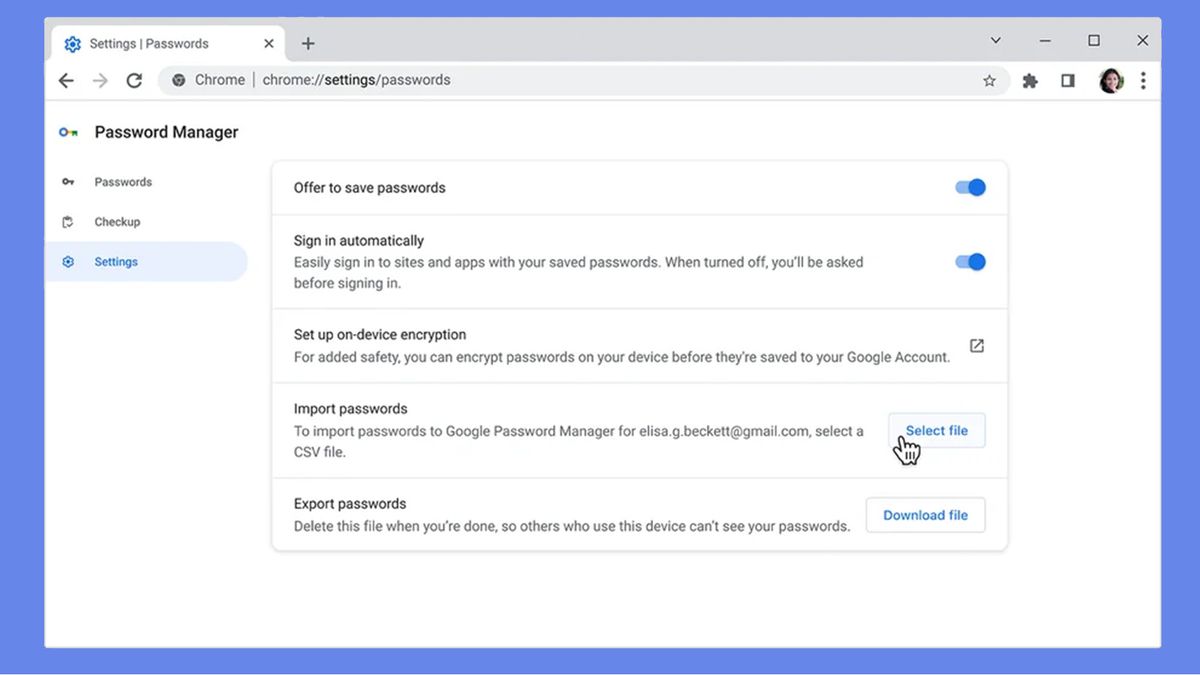Click Select file to import passwords
Image resolution: width=1200 pixels, height=675 pixels.
(x=936, y=430)
